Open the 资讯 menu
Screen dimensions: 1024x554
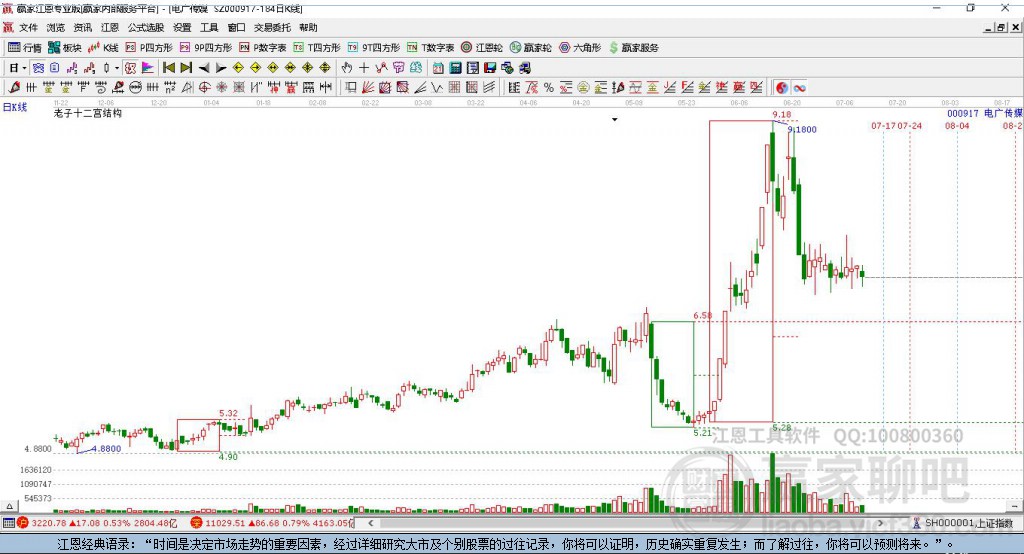(x=82, y=27)
